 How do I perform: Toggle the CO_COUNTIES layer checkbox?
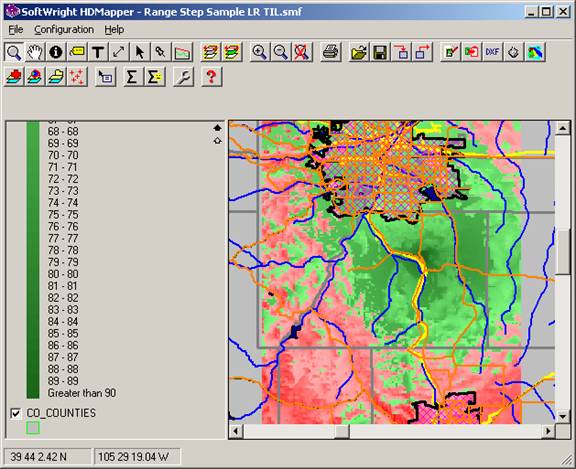(x=15, y=414)
